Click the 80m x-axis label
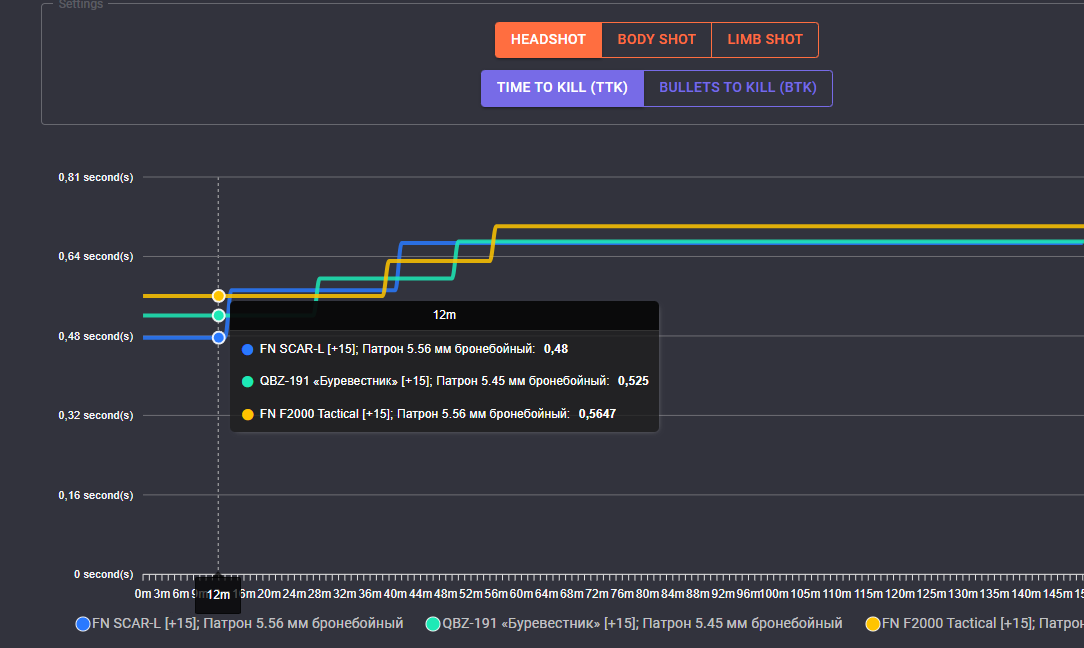 coord(648,593)
